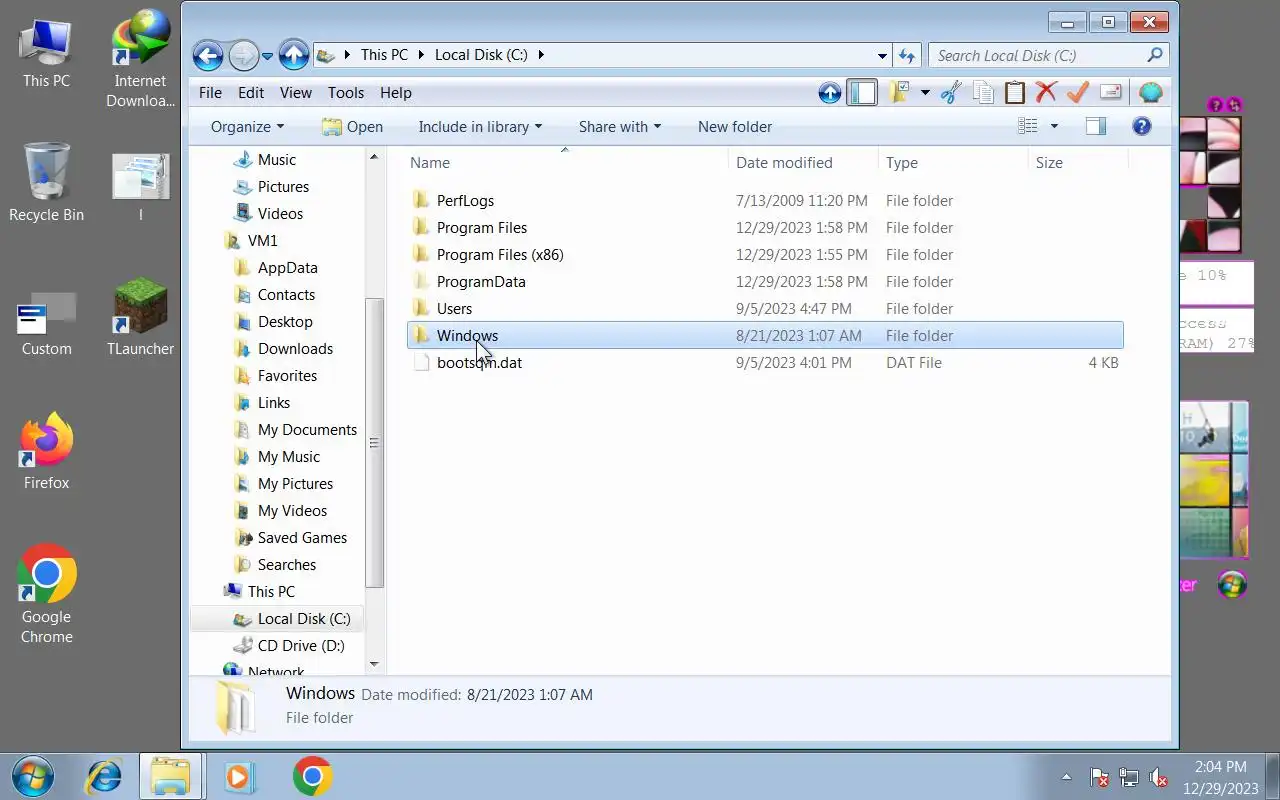Viewport: 1280px width, 800px height.
Task: Select Local Disk (C:) in navigation tree
Action: pyautogui.click(x=304, y=618)
